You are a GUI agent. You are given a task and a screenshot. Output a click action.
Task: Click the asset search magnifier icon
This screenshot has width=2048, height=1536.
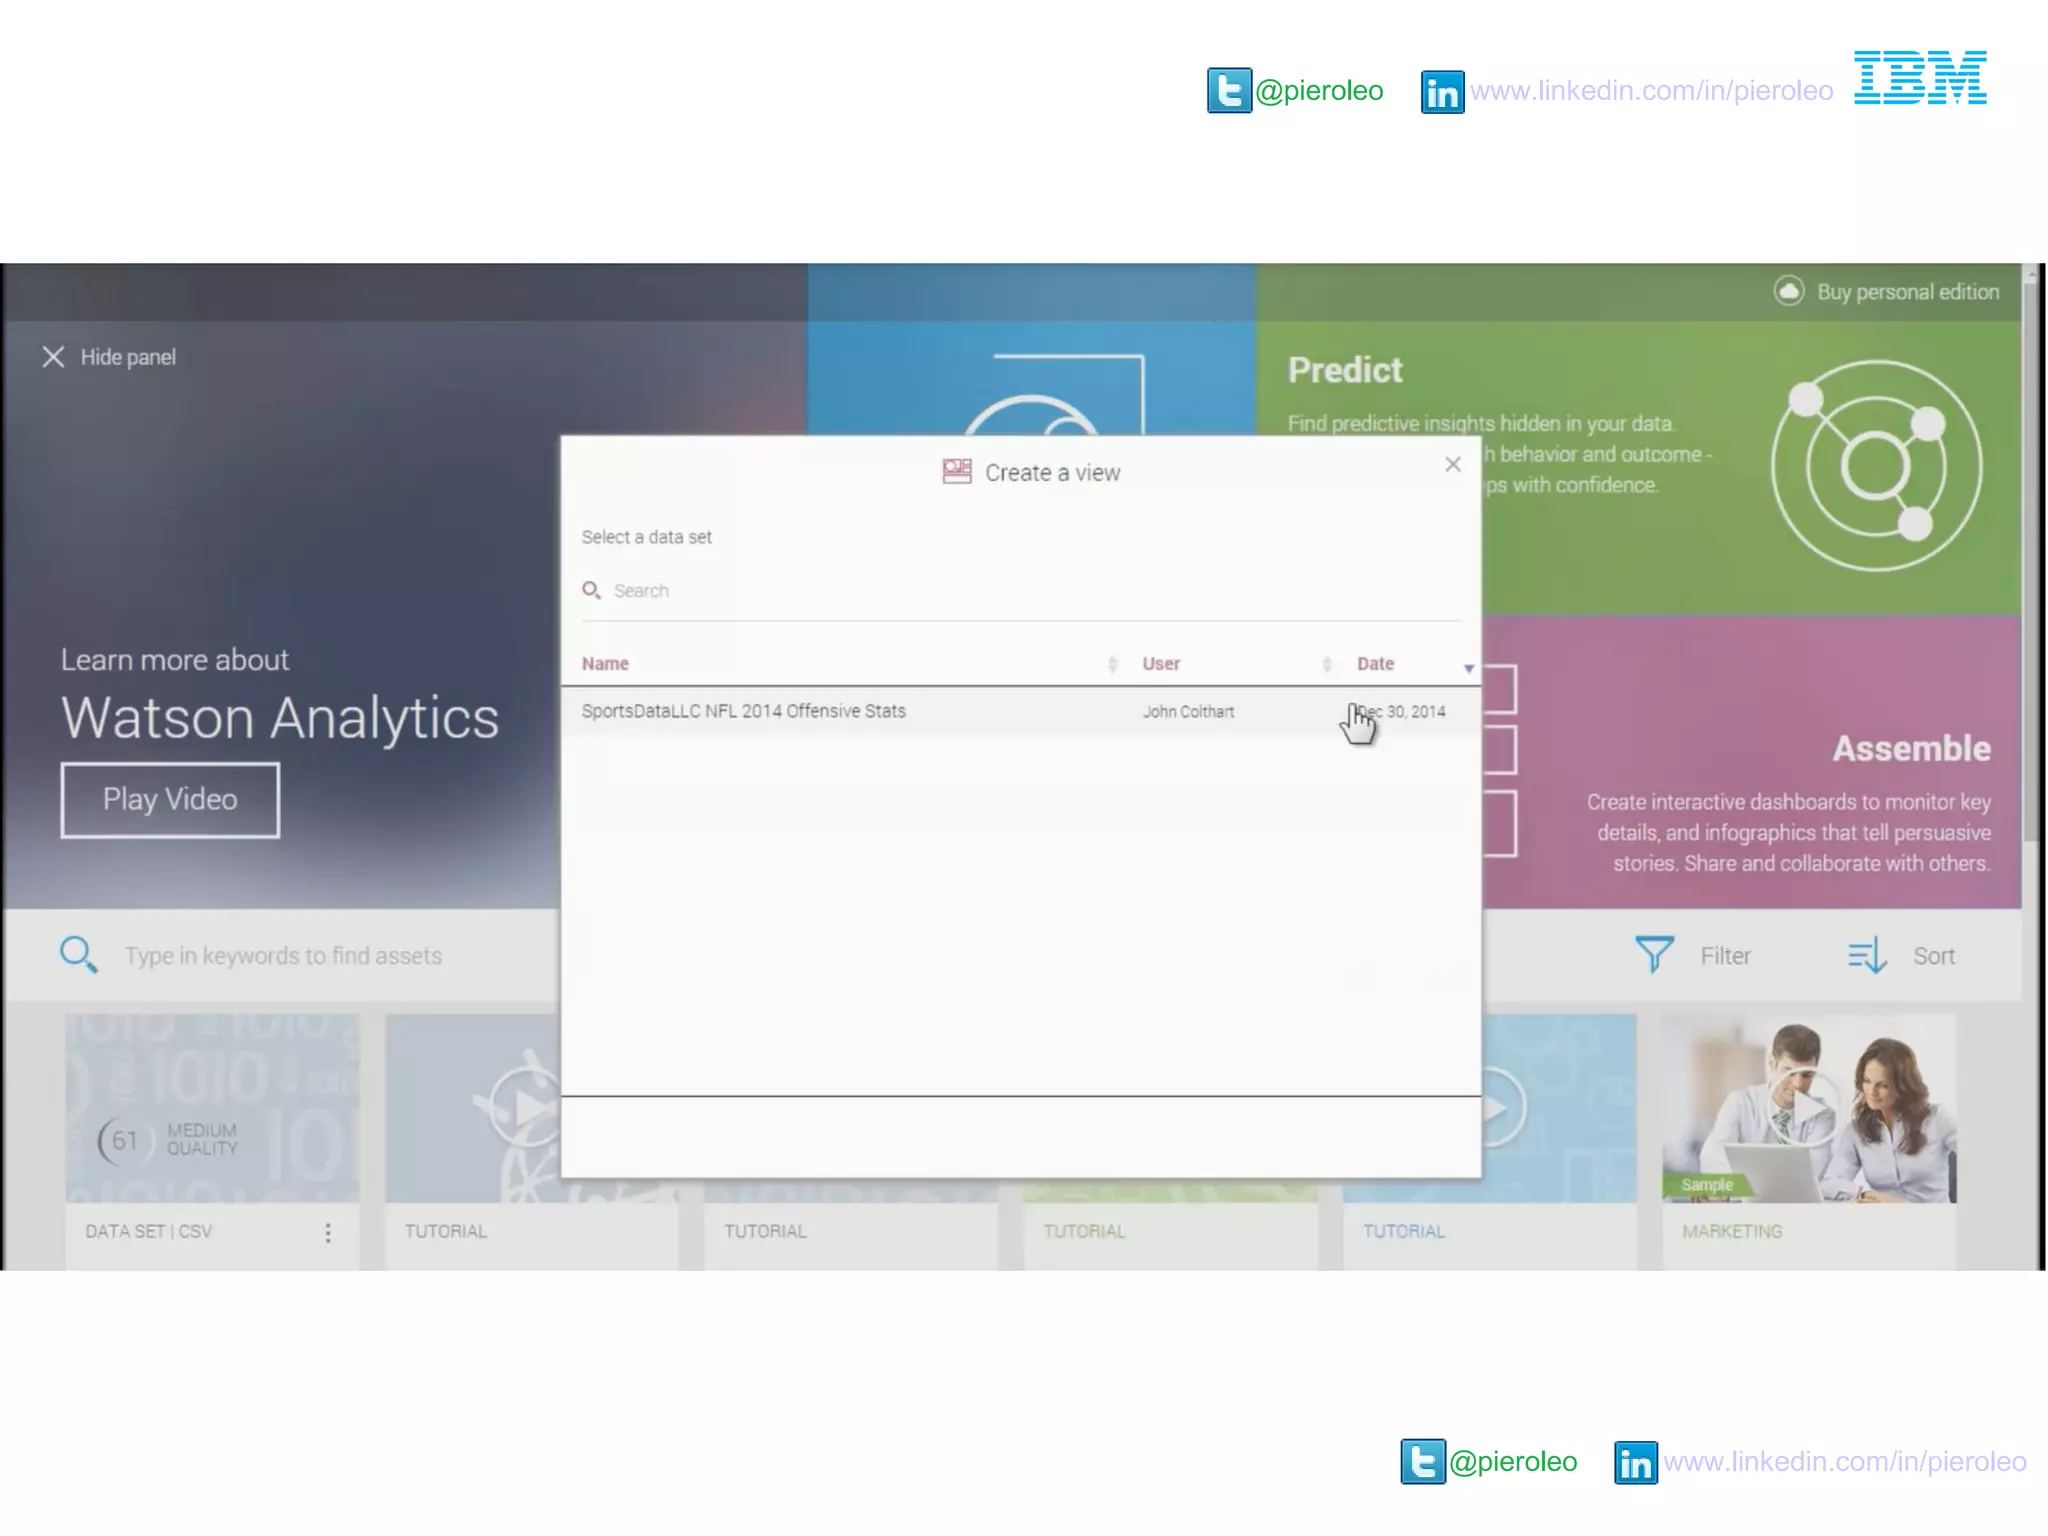pyautogui.click(x=78, y=955)
